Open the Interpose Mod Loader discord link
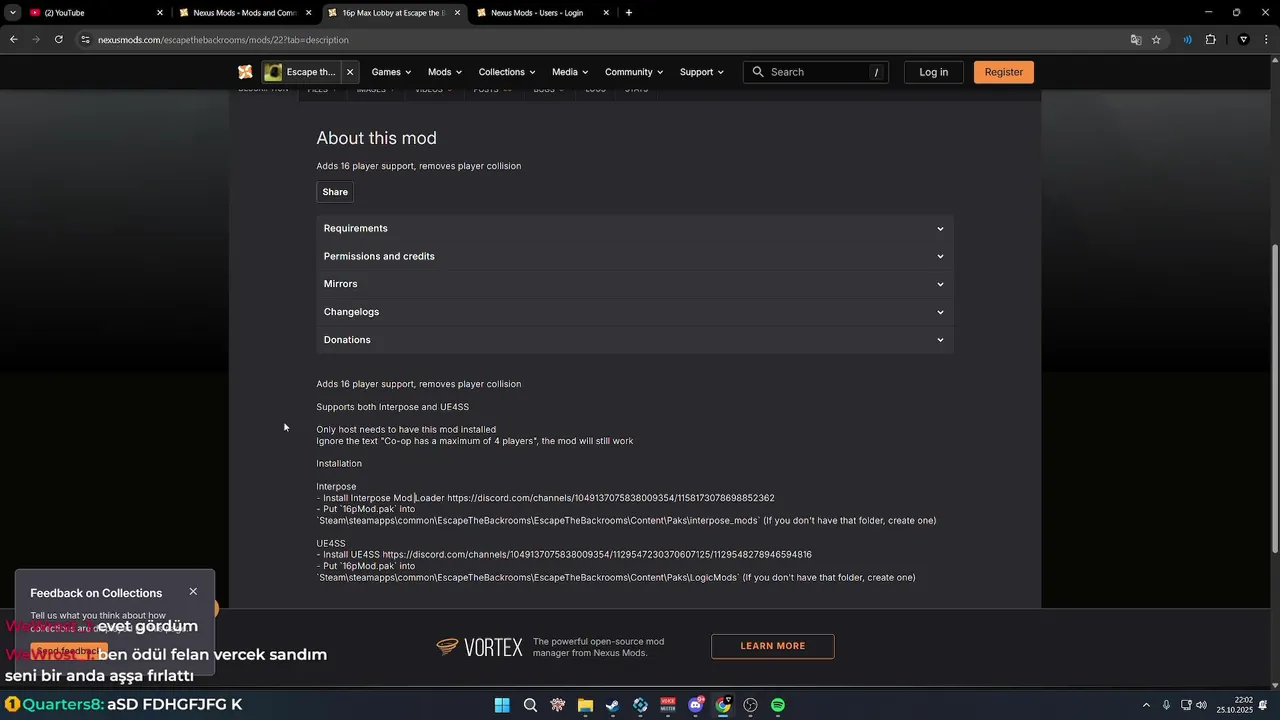The width and height of the screenshot is (1280, 720). 610,498
